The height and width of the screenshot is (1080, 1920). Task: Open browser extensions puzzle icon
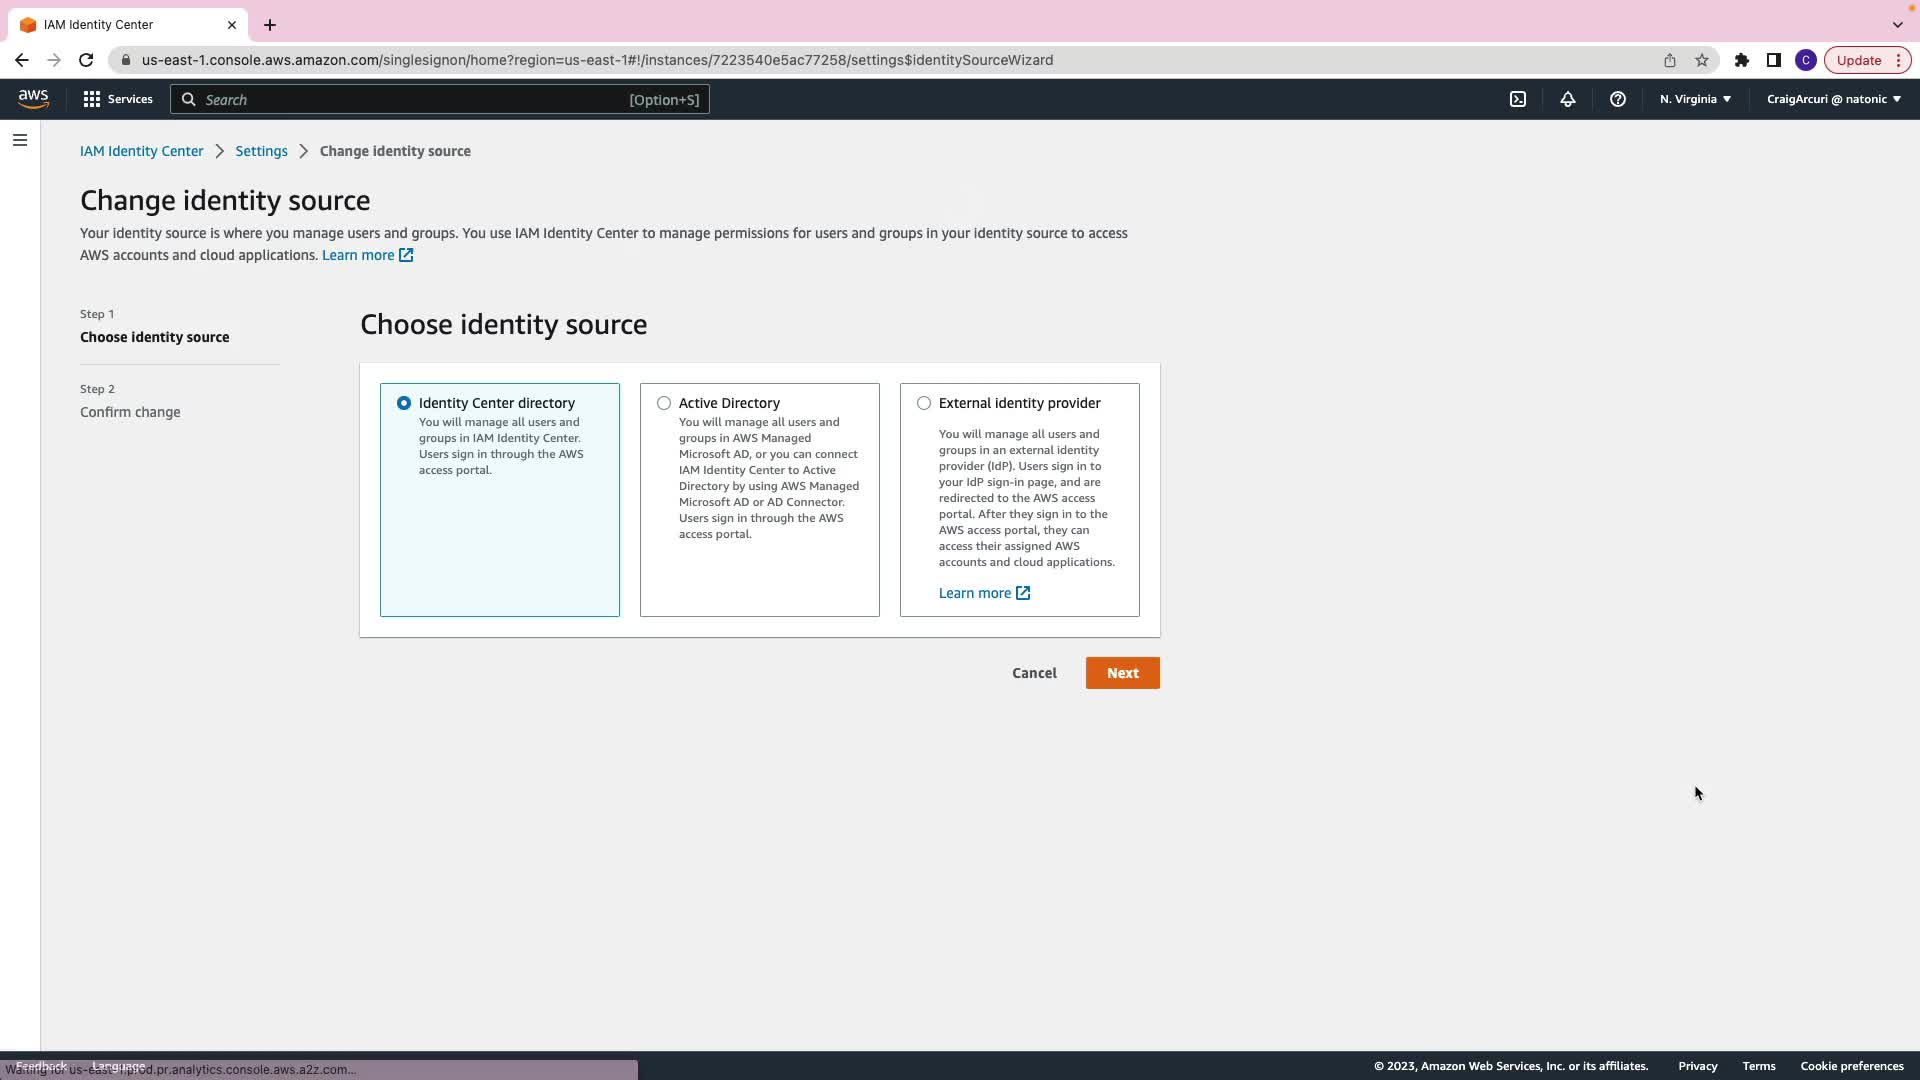[1742, 60]
